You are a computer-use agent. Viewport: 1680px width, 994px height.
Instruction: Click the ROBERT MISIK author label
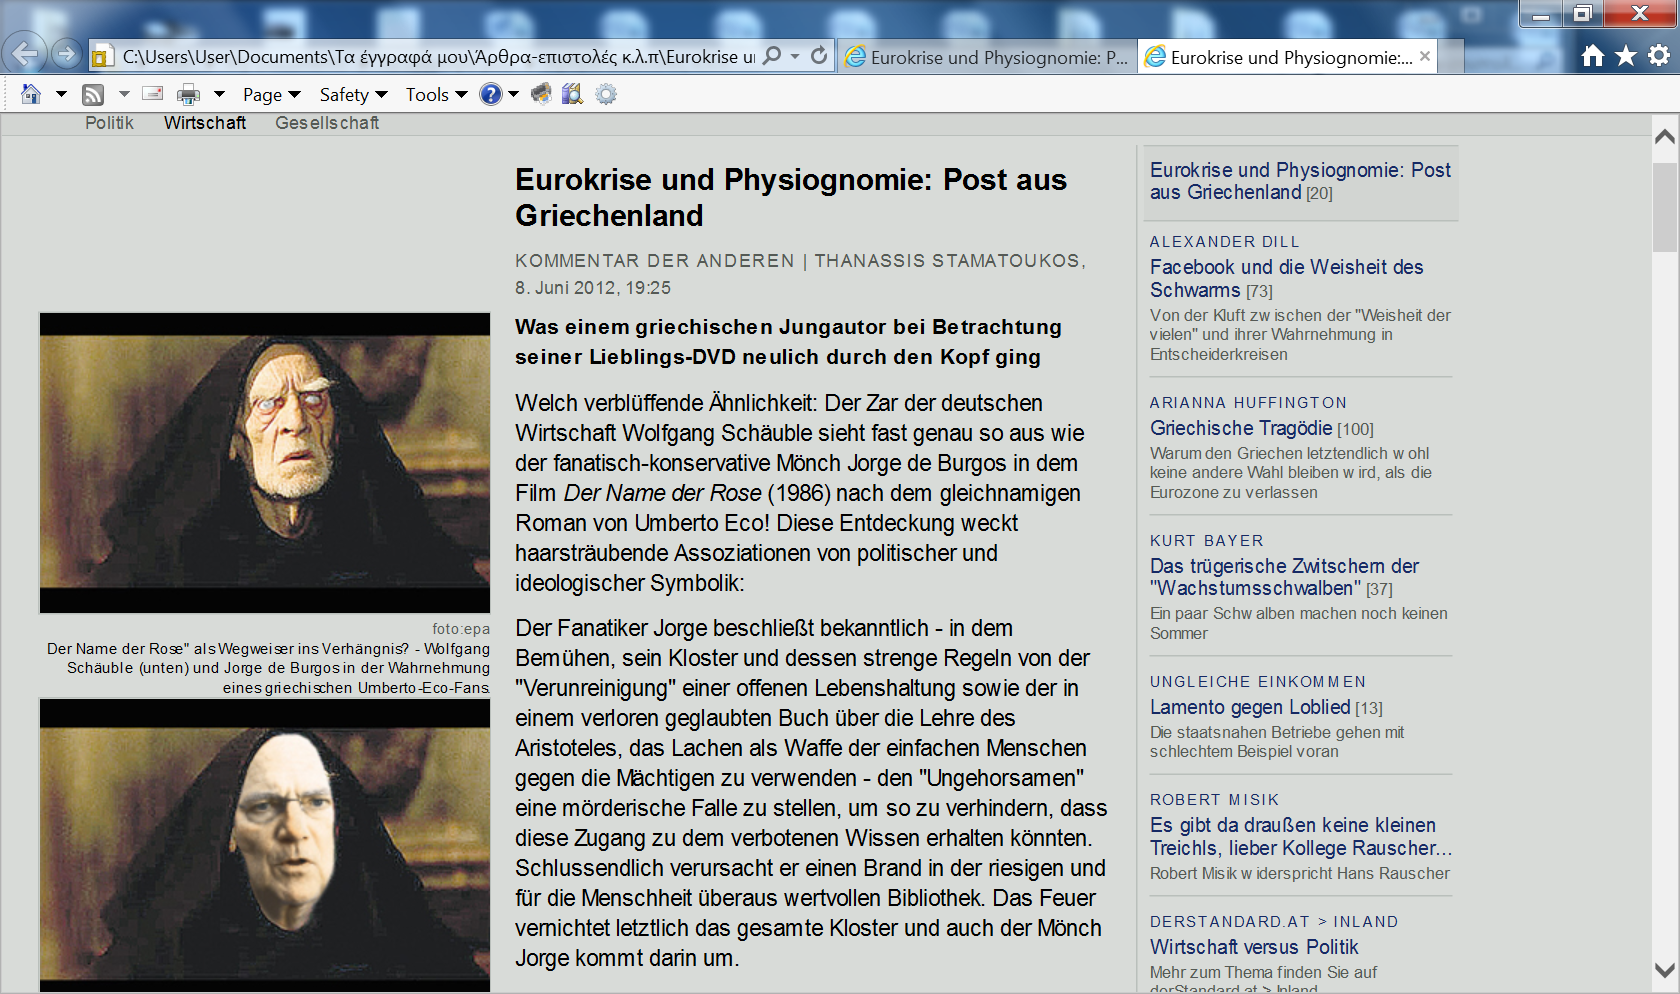(x=1214, y=800)
